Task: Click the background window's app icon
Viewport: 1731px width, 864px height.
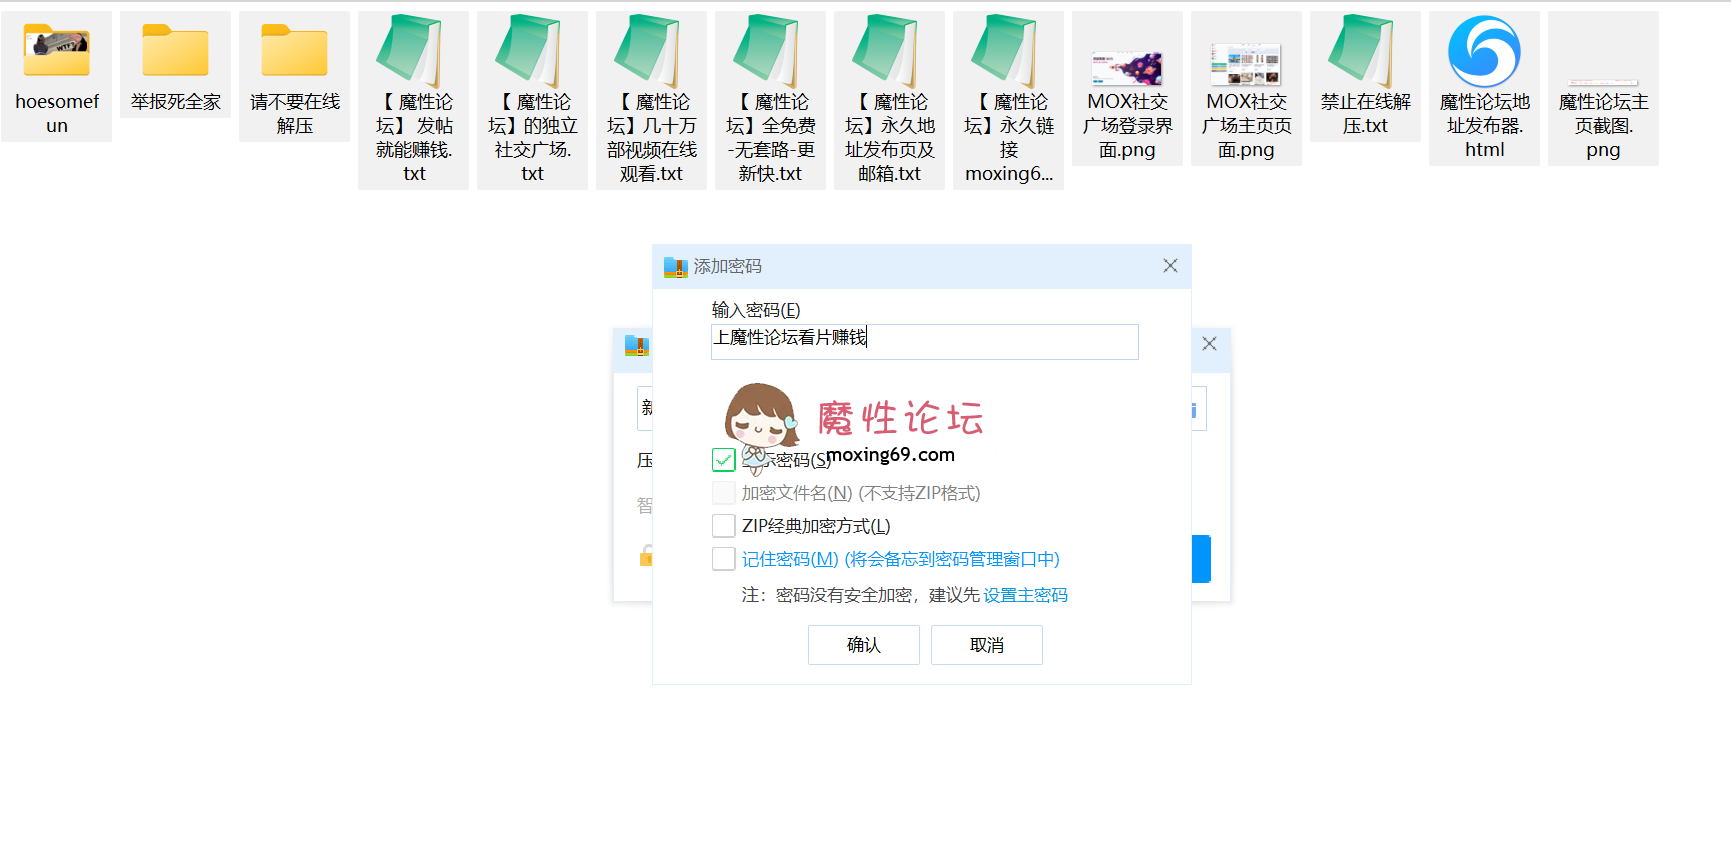Action: point(637,346)
